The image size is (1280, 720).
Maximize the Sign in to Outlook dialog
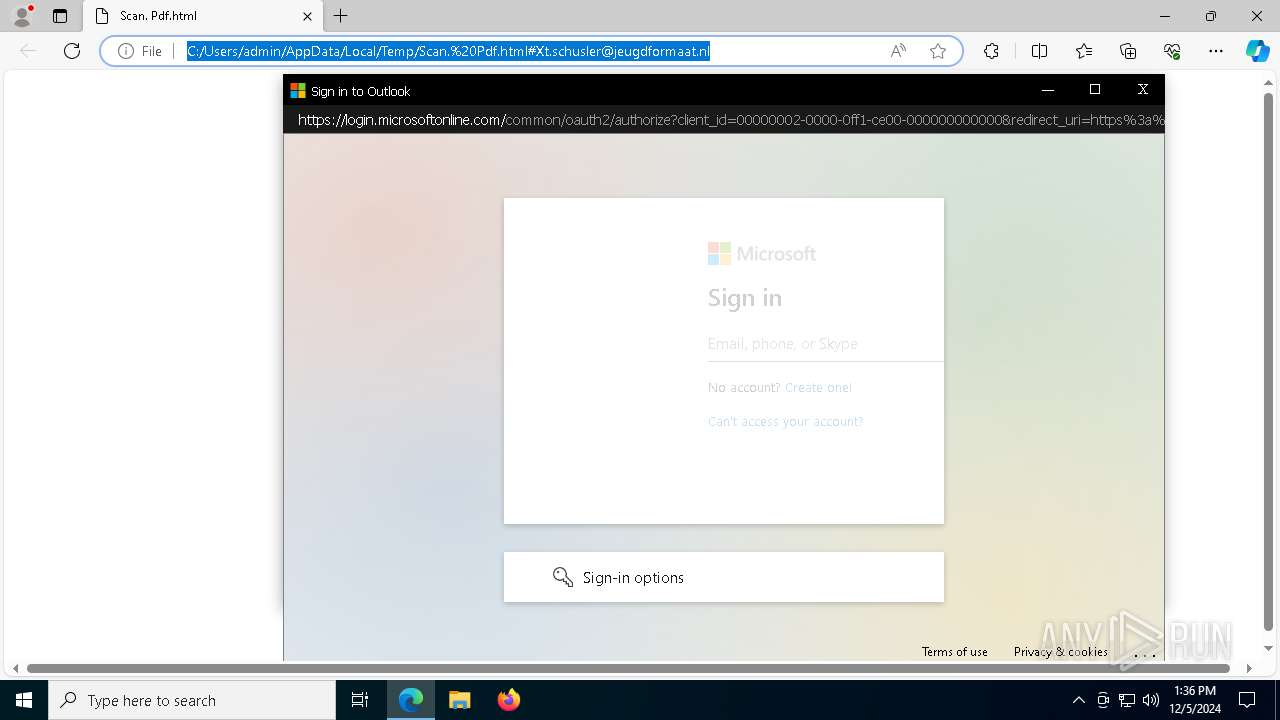1095,90
